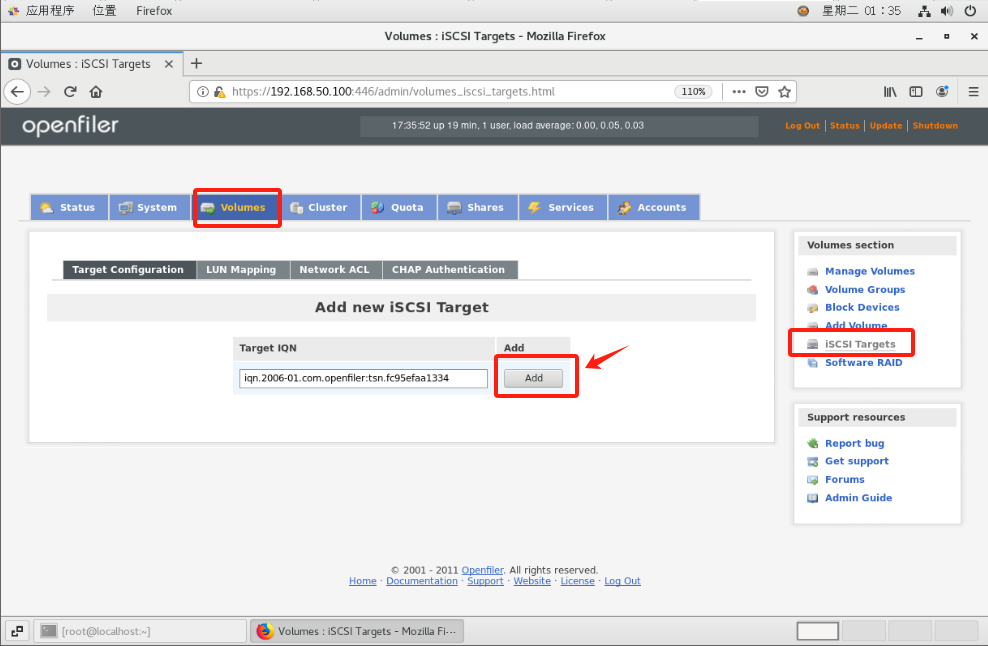Open Software RAID link
This screenshot has width=988, height=646.
864,363
